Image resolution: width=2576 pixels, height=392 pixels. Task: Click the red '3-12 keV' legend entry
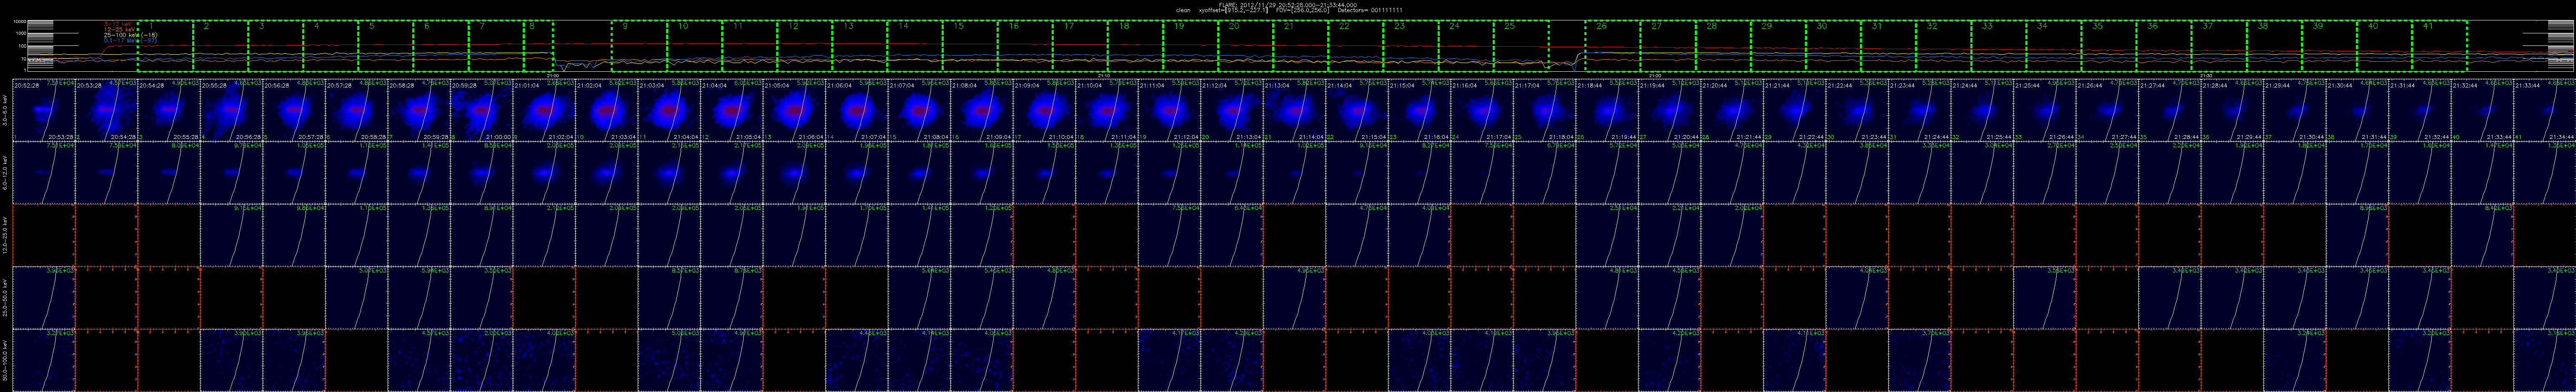point(118,24)
